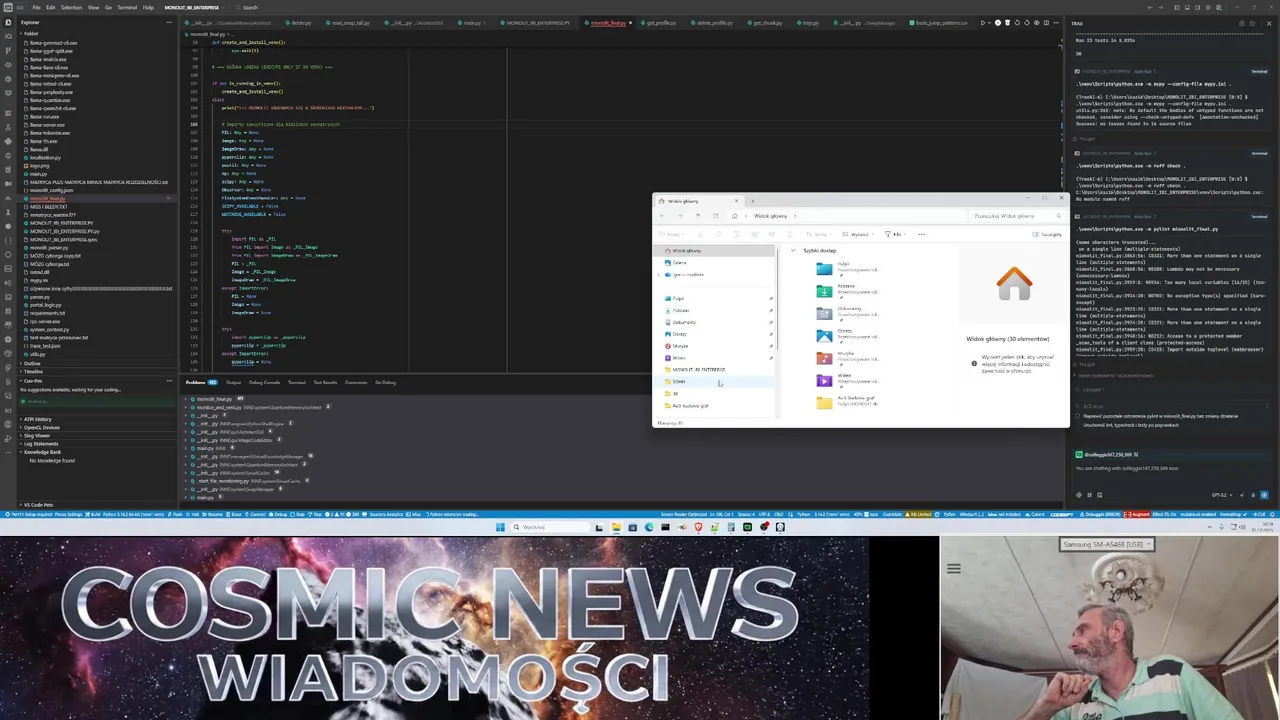
Task: Open the Wideo folder in Szybki dostęp
Action: (x=847, y=381)
